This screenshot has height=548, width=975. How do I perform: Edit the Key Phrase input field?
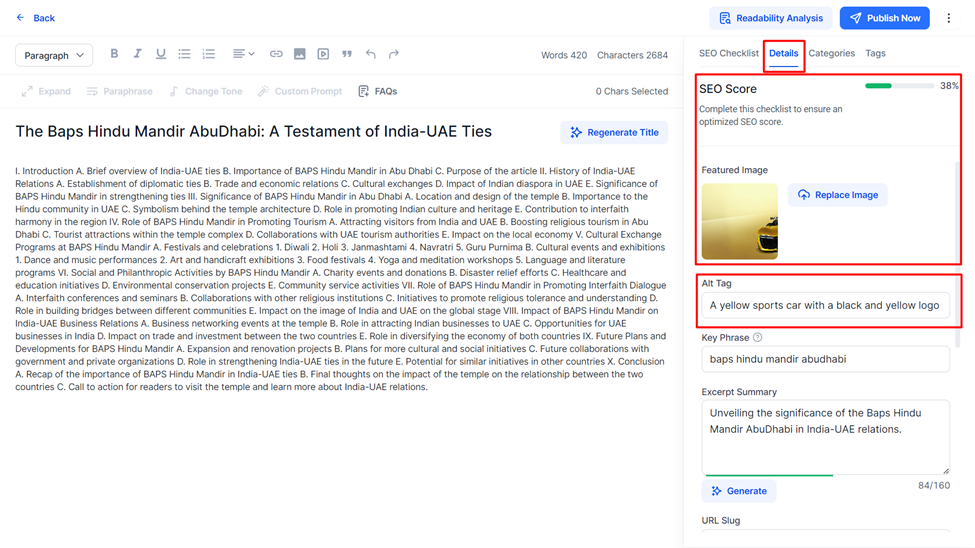[825, 359]
